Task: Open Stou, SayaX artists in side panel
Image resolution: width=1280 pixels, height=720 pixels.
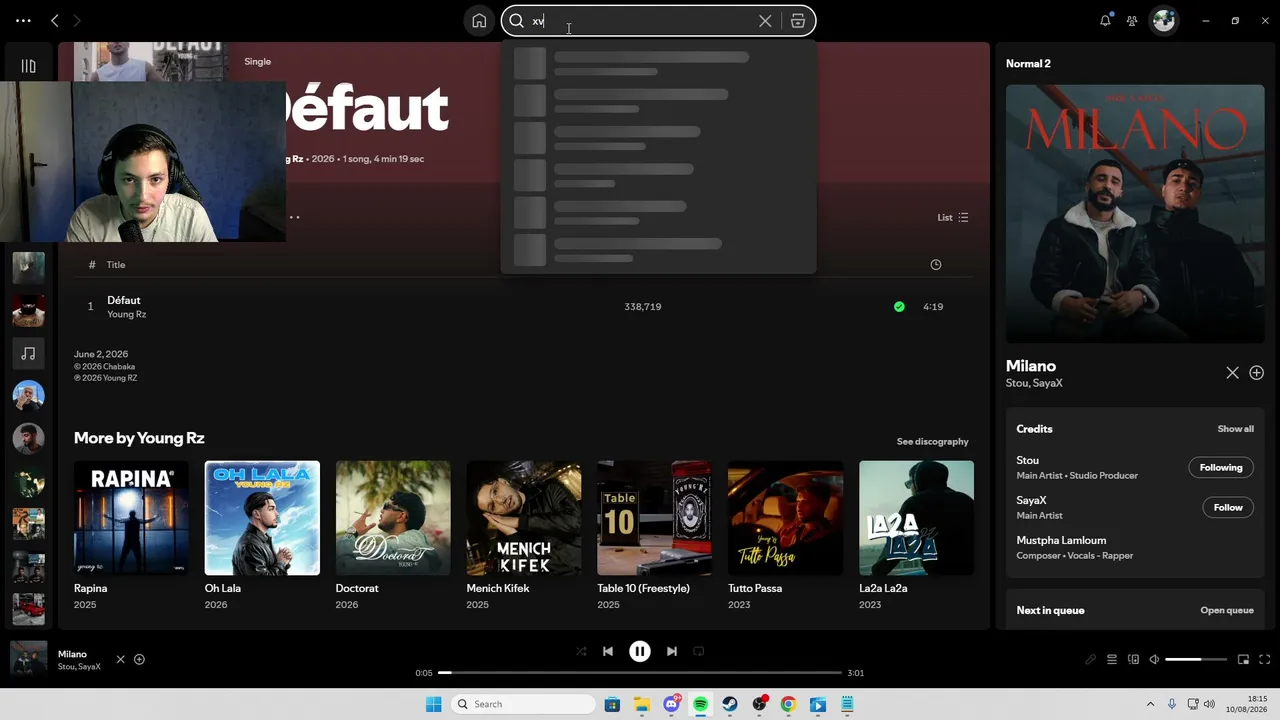Action: 1034,383
